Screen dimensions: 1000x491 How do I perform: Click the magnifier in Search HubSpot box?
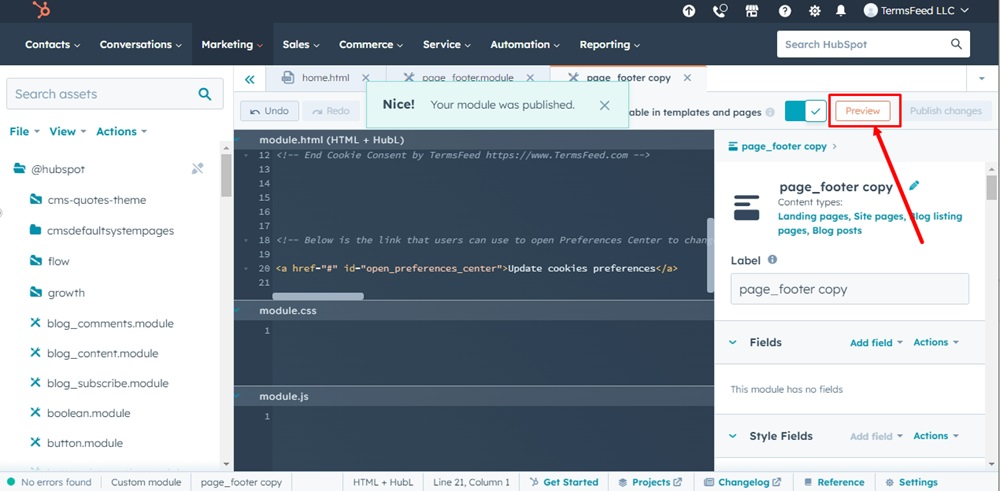coord(956,44)
